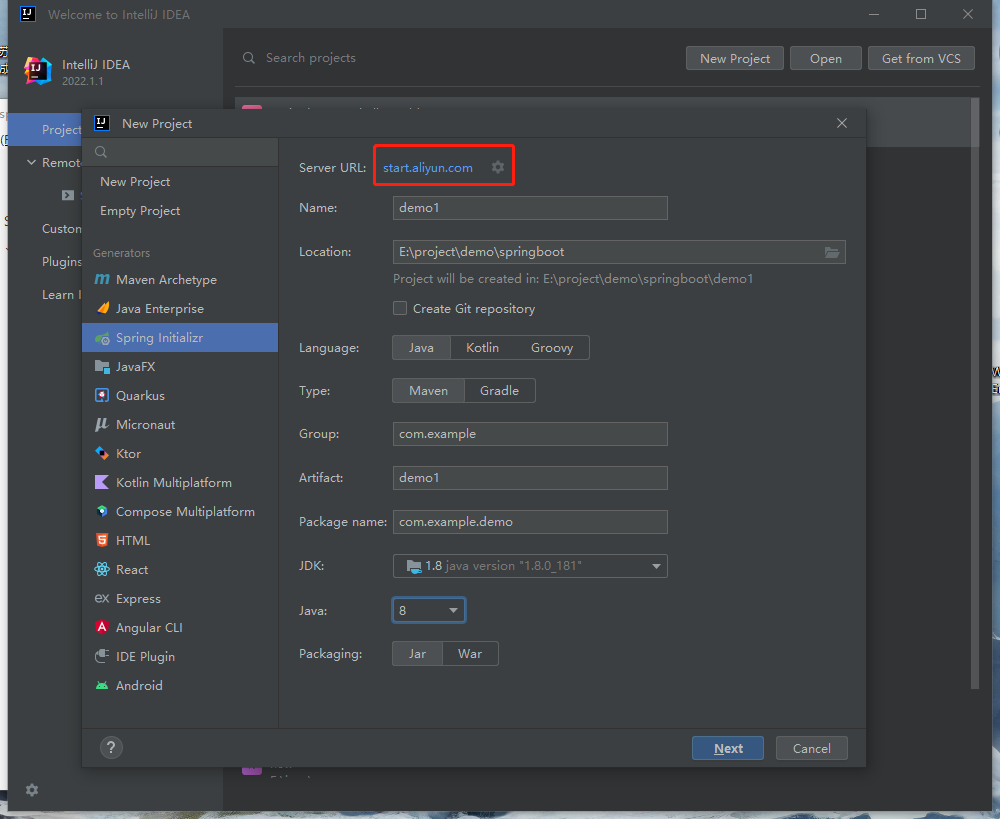Viewport: 1000px width, 819px height.
Task: Open the Java version dropdown
Action: point(429,610)
